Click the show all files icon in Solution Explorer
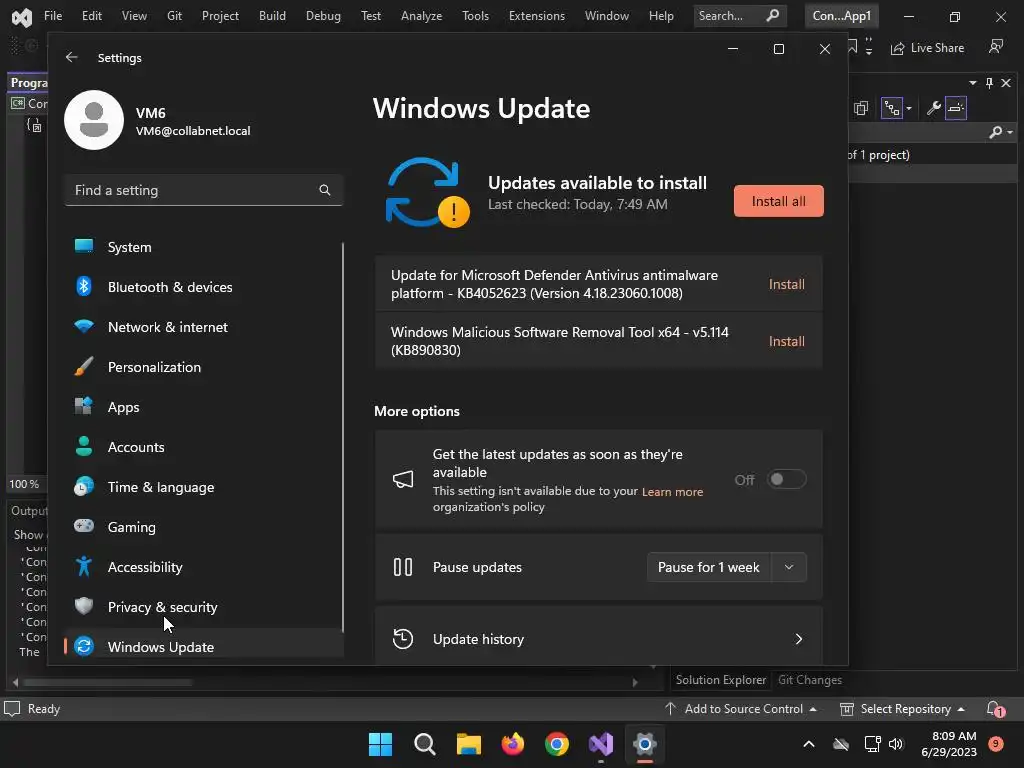 pos(861,108)
